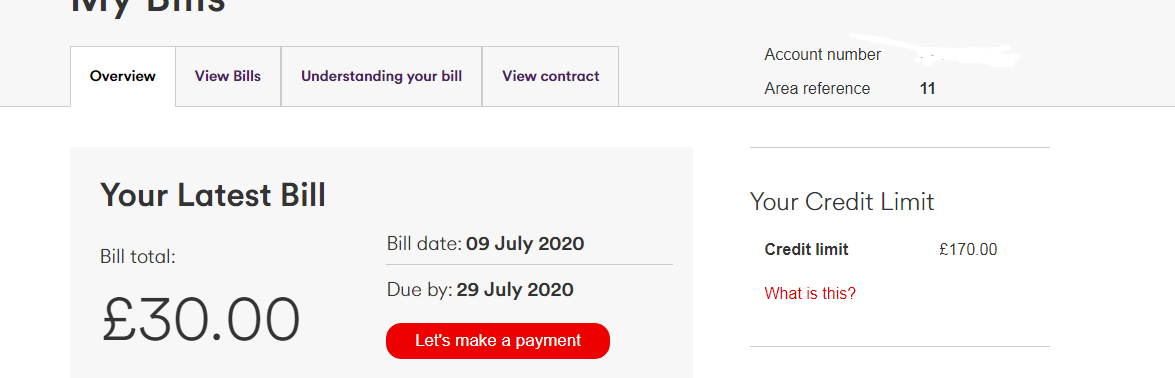The image size is (1175, 378).
Task: Click the £30.00 bill total amount
Action: click(x=201, y=320)
